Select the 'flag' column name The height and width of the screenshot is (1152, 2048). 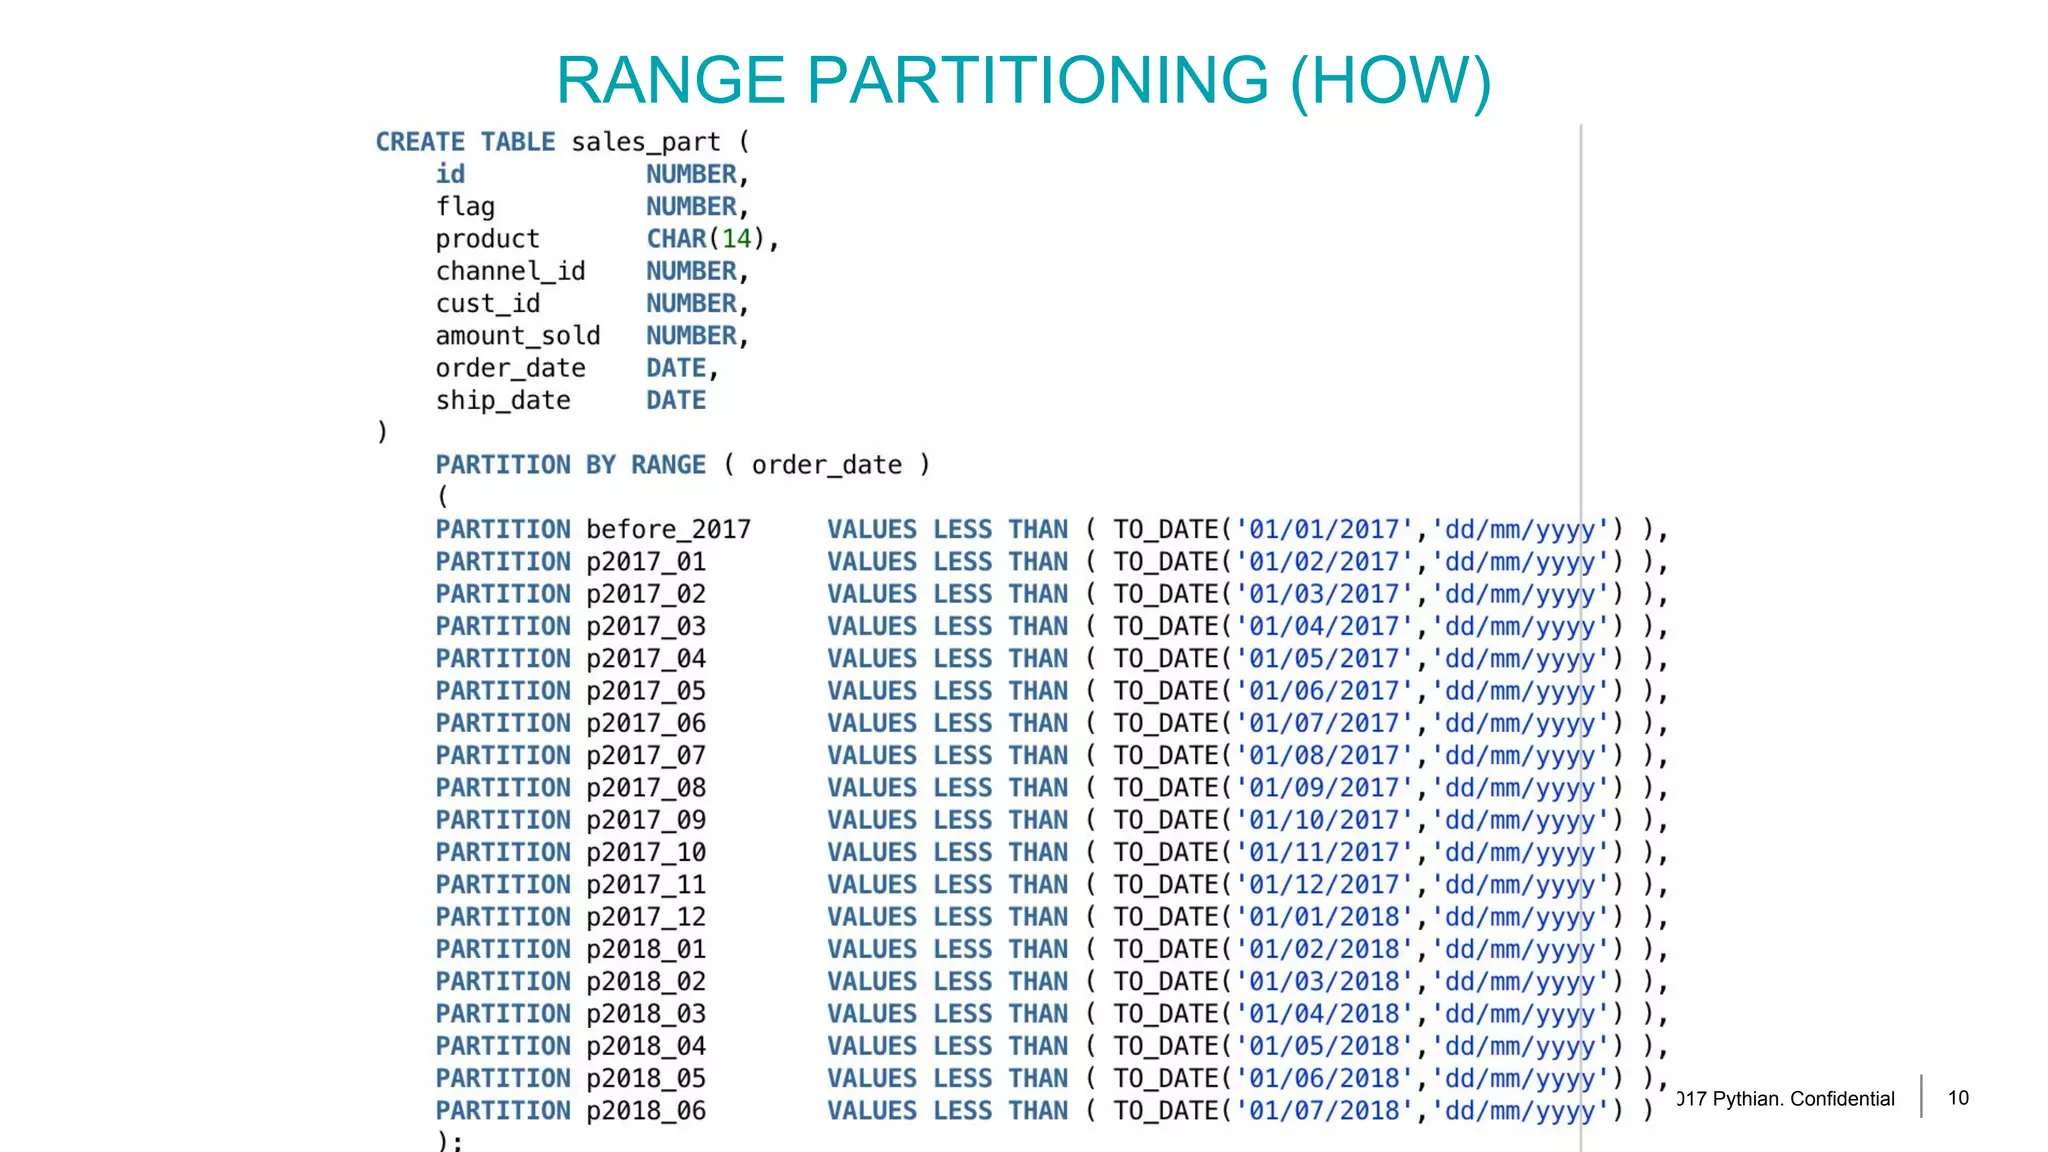[465, 207]
